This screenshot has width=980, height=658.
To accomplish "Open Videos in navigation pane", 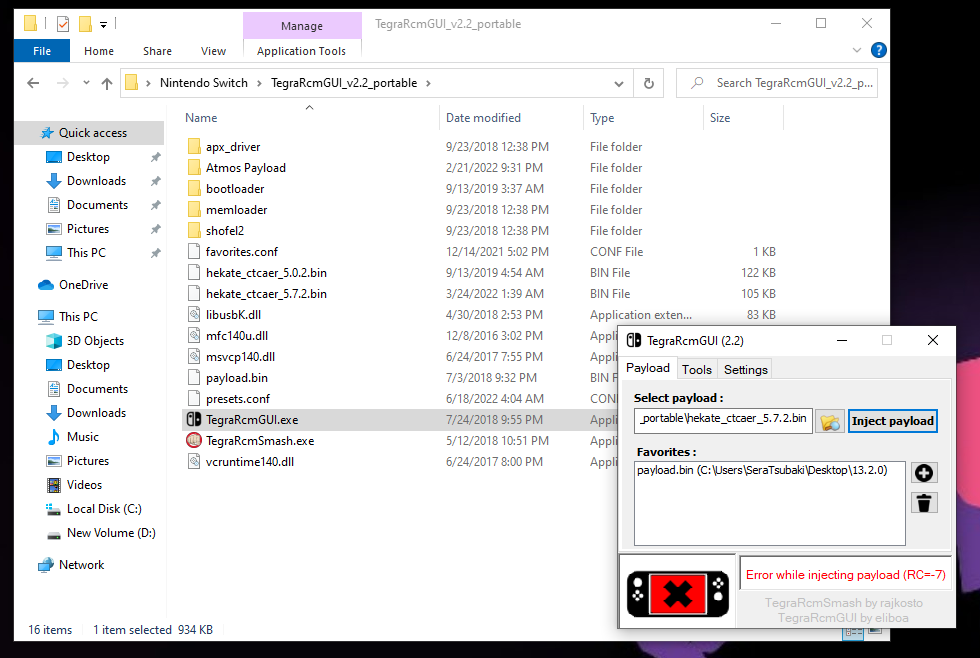I will (x=84, y=485).
